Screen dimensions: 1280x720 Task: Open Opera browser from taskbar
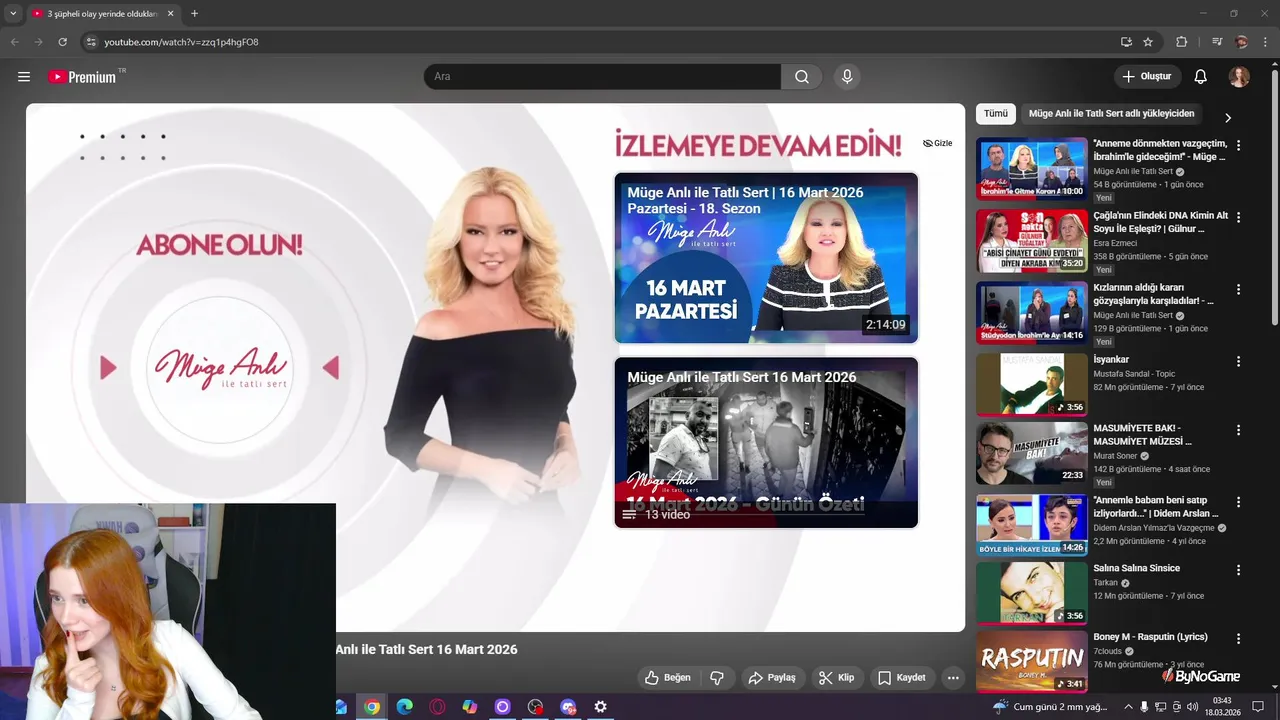437,707
